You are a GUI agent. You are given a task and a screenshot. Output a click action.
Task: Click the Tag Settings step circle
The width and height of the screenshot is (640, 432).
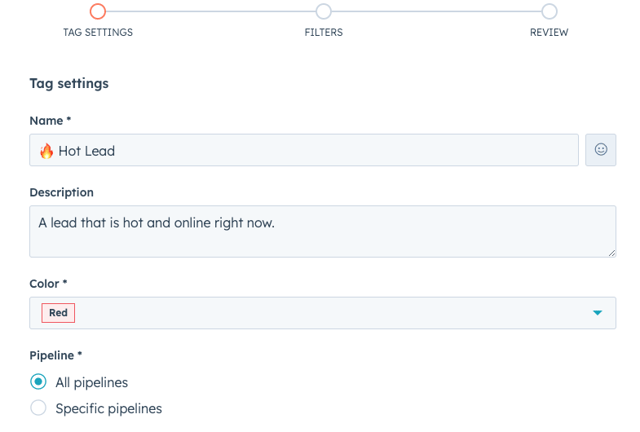point(98,11)
